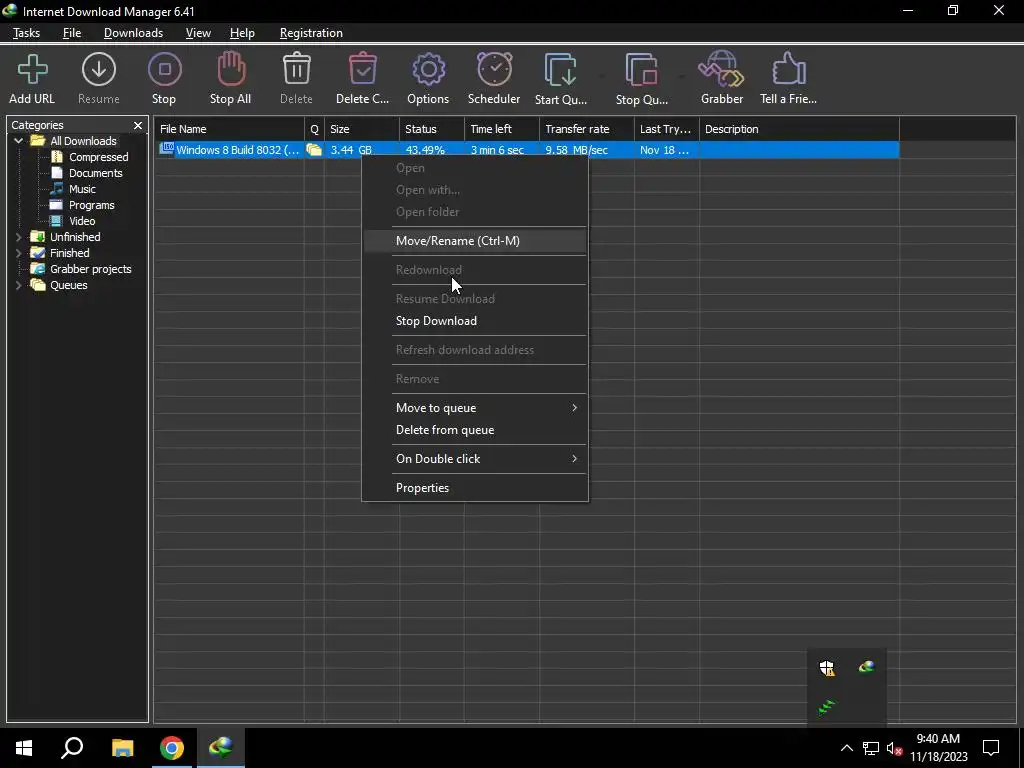Open the File menu
1024x768 pixels.
point(72,33)
